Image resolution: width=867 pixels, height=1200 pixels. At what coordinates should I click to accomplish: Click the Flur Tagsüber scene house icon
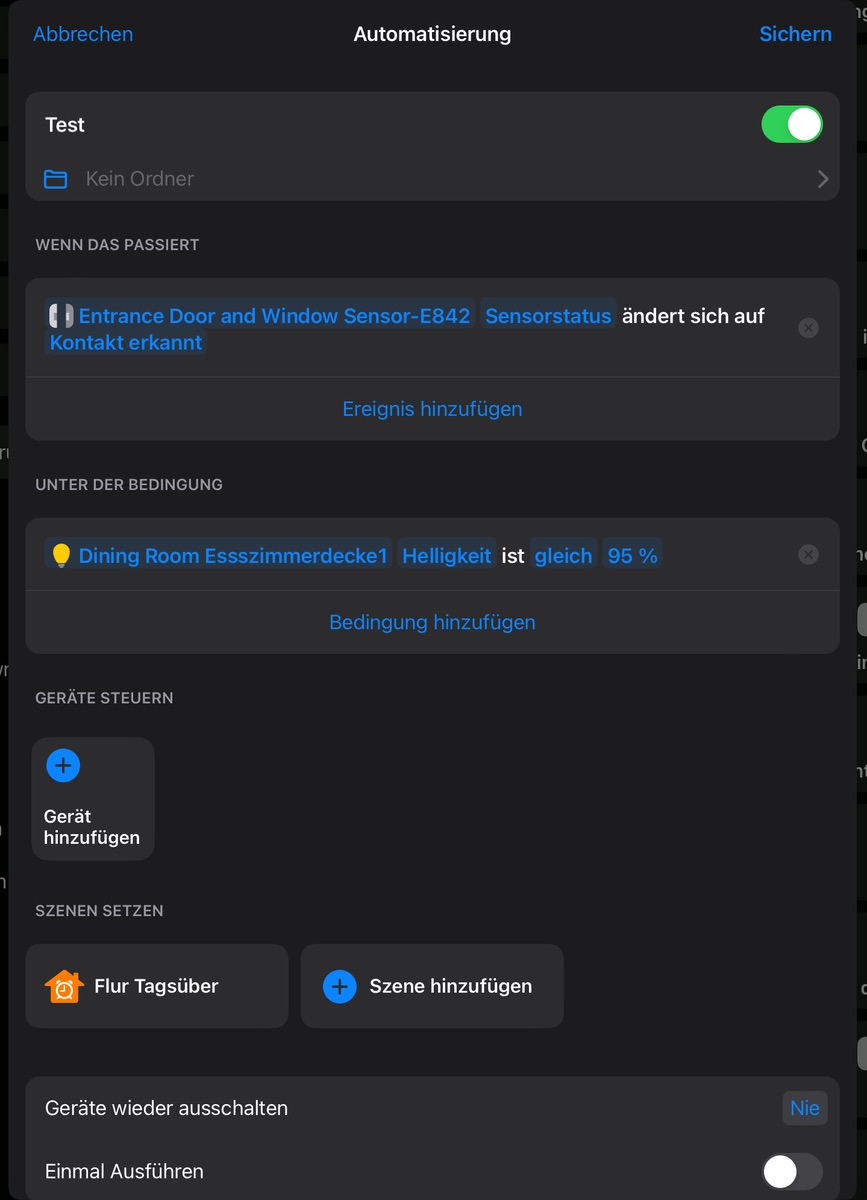[64, 986]
